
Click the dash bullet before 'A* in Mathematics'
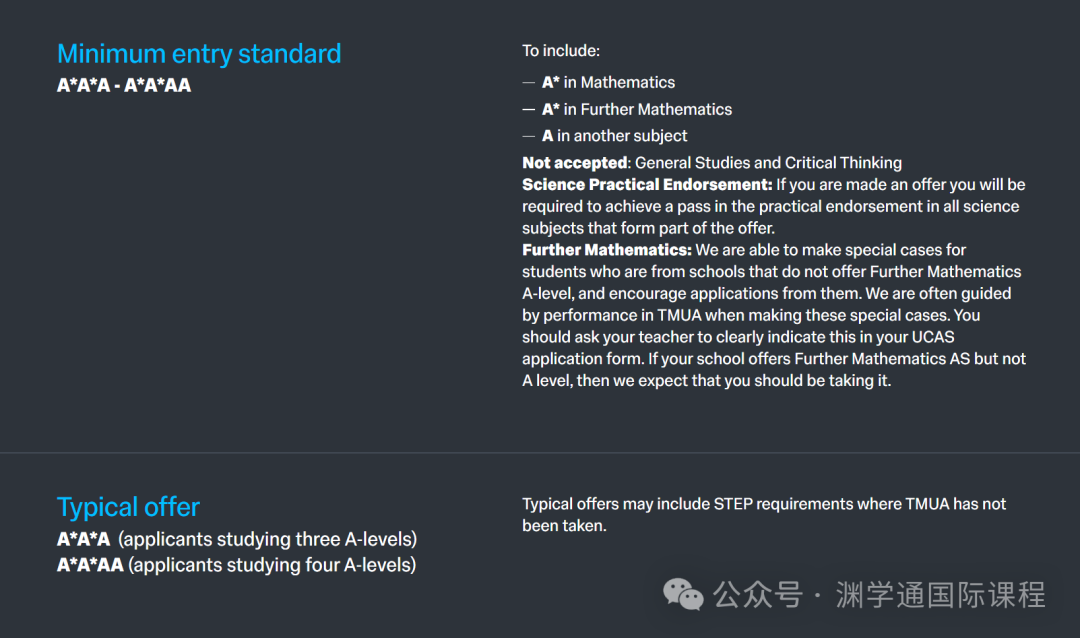click(528, 83)
